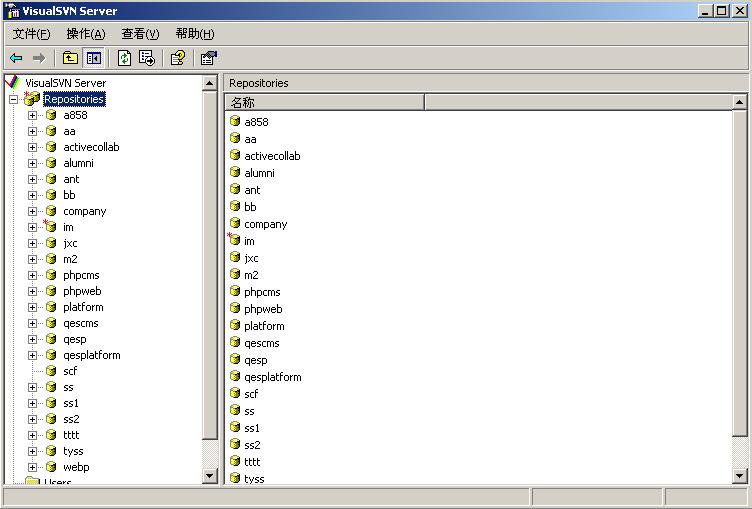The height and width of the screenshot is (509, 752).
Task: Click the 名称 column header
Action: 325,102
